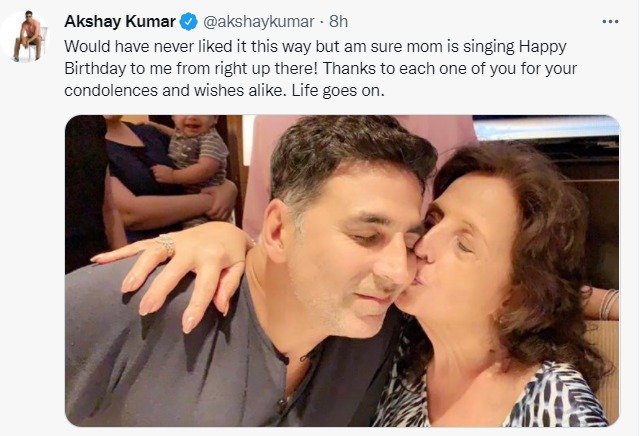Open the tweet's three-dot More menu
This screenshot has width=642, height=436.
pos(610,21)
